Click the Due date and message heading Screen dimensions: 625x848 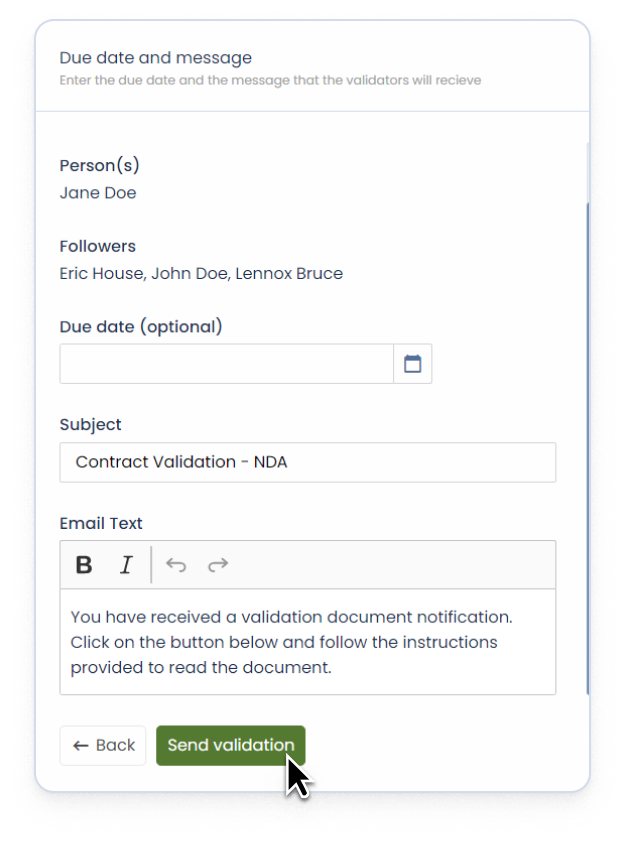click(155, 58)
